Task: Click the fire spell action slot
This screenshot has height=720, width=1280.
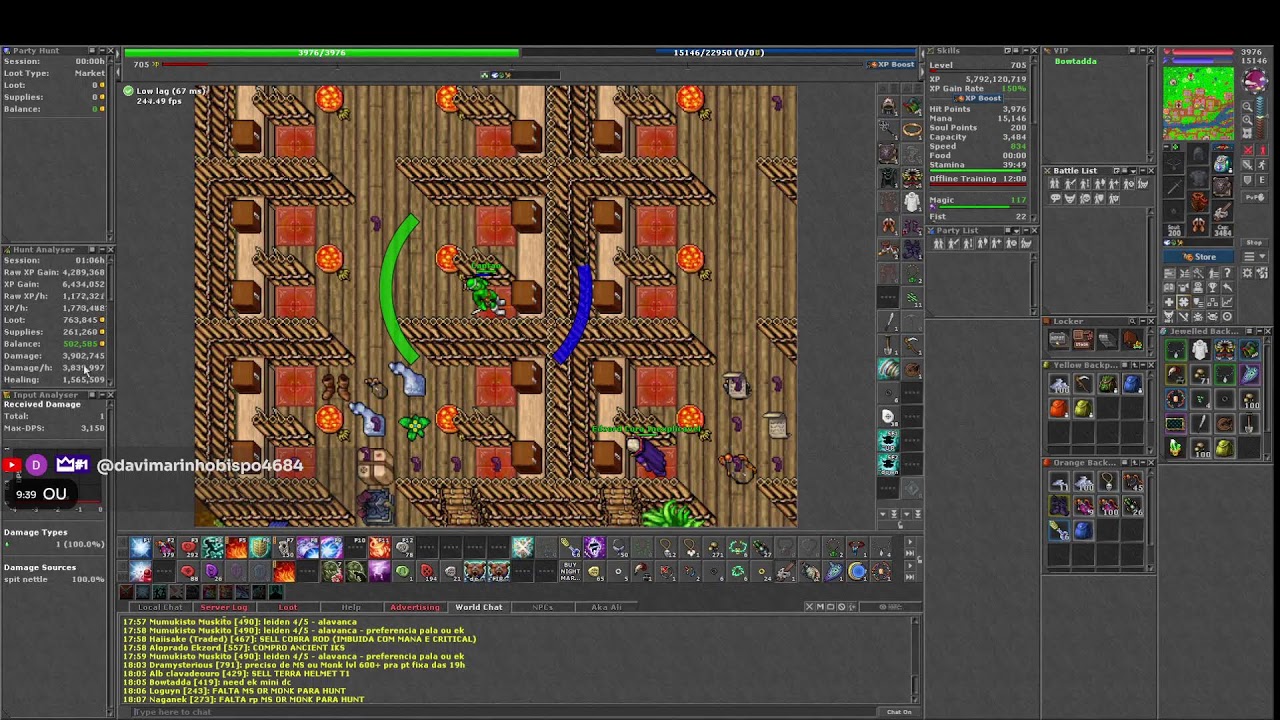Action: pyautogui.click(x=236, y=547)
